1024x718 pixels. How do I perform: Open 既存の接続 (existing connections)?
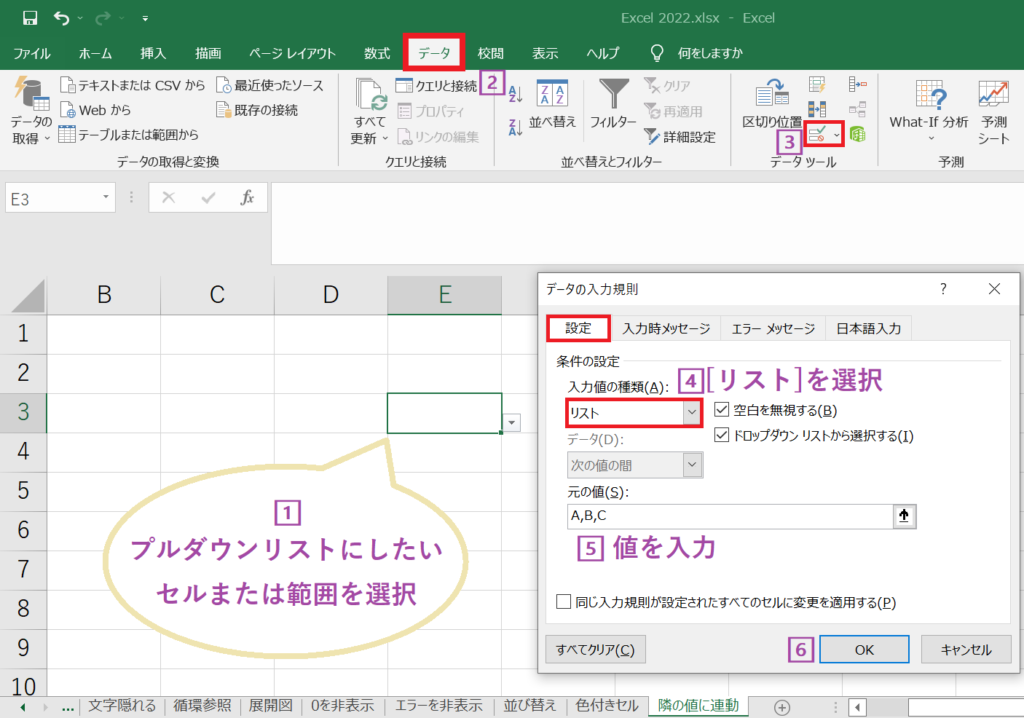(257, 110)
